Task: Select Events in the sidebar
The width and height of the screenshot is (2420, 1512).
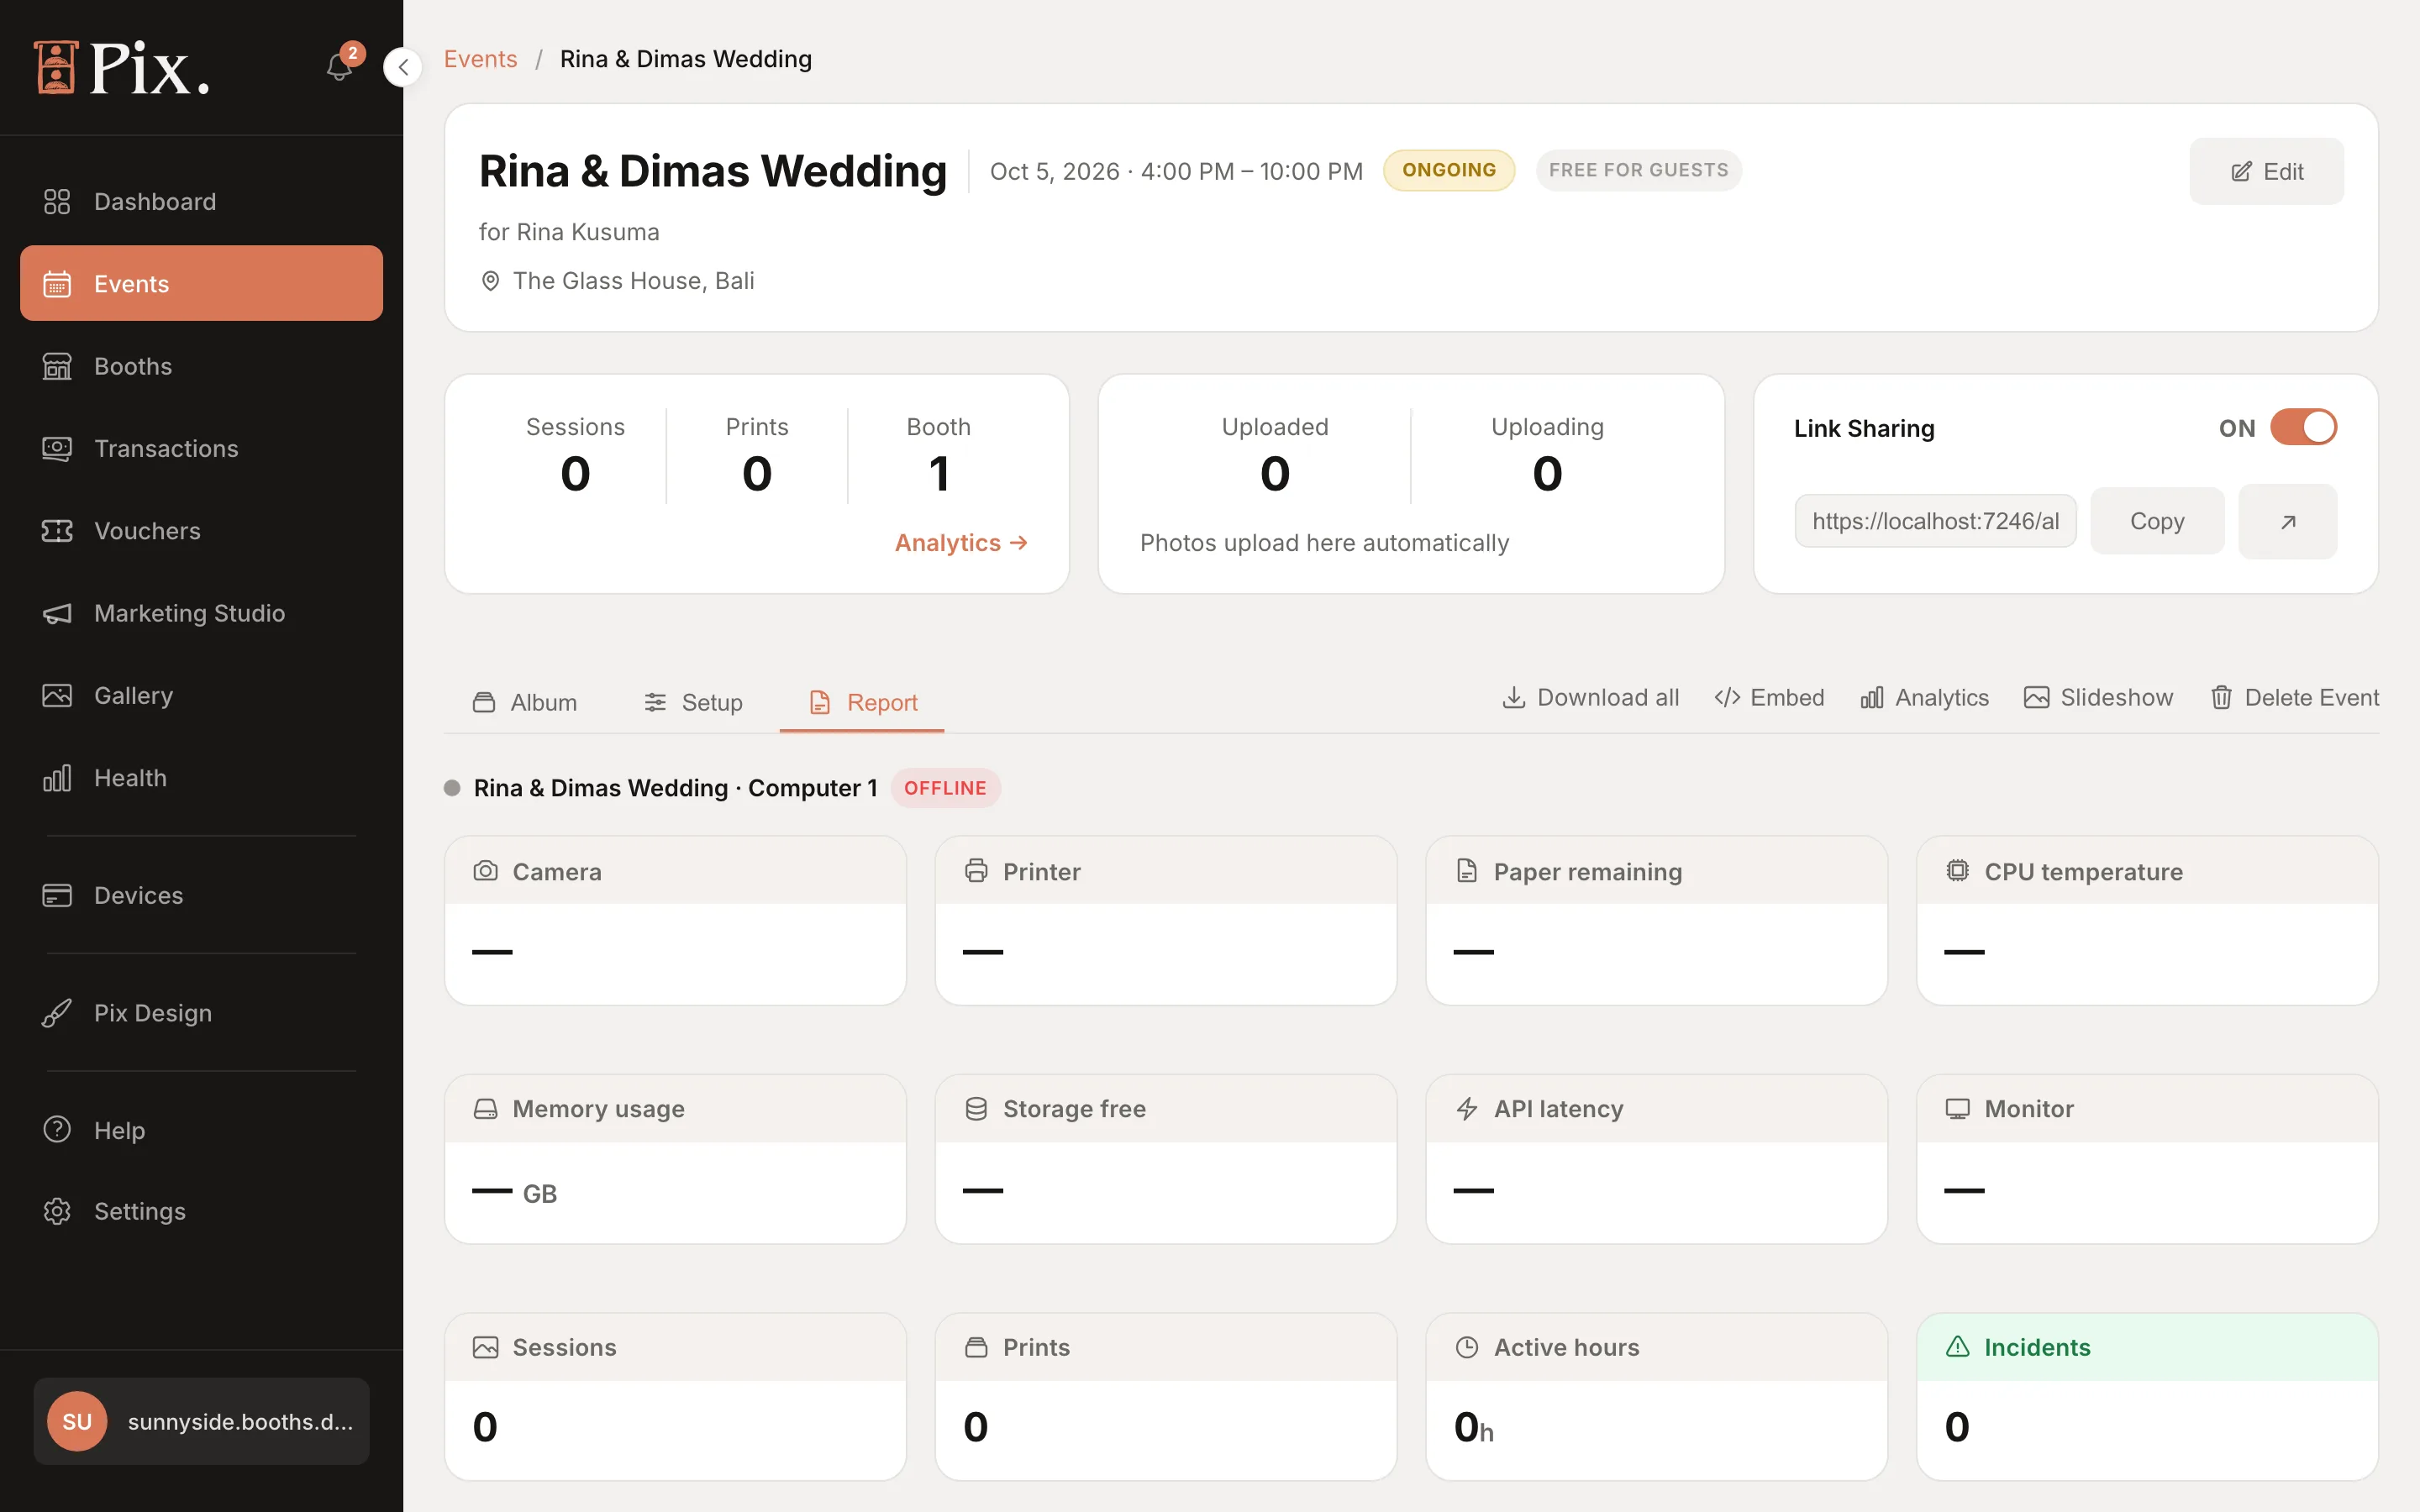Action: tap(201, 284)
